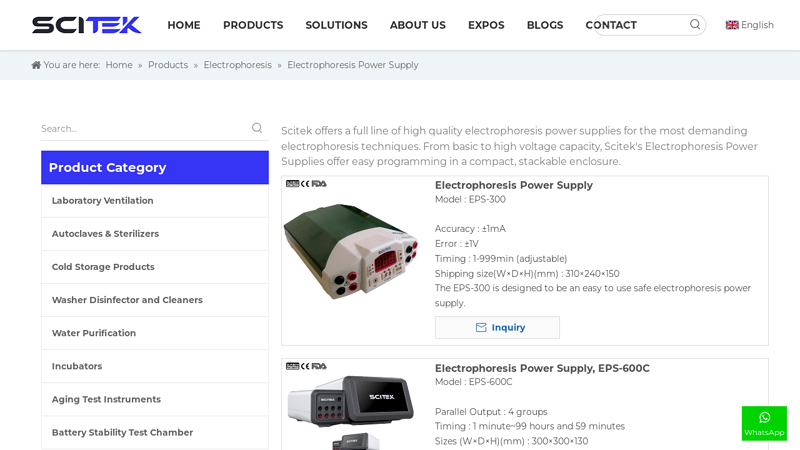The height and width of the screenshot is (450, 800).
Task: Click the sidebar search magnifier icon
Action: click(257, 128)
